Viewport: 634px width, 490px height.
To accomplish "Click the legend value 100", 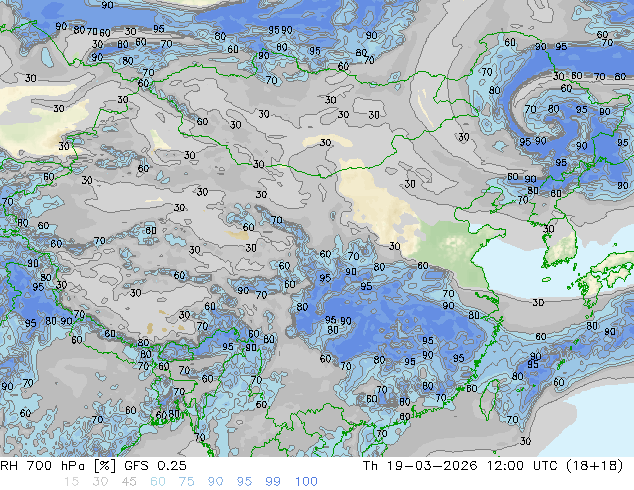I will coord(306,482).
